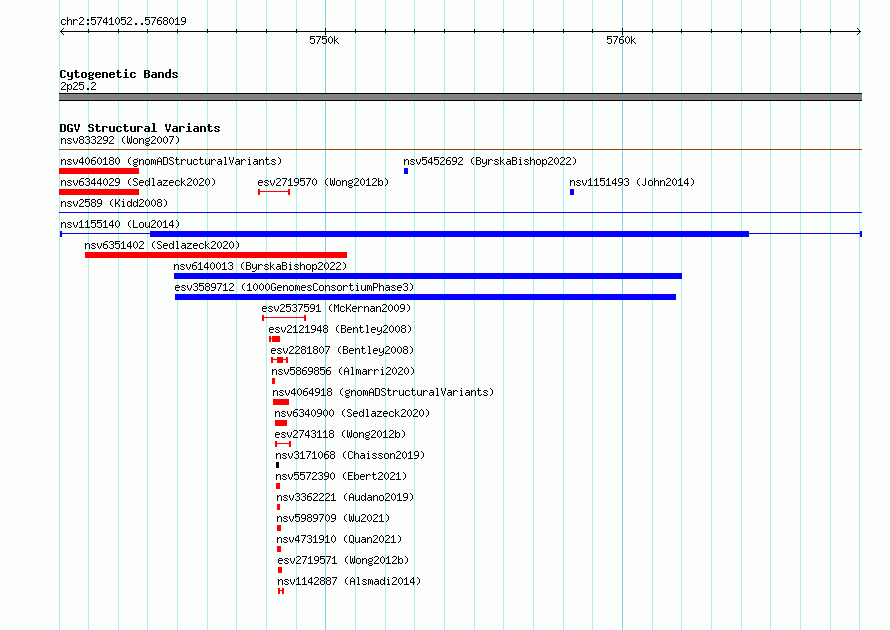
Task: Click the Cytogenetic Bands track title
Action: [119, 74]
